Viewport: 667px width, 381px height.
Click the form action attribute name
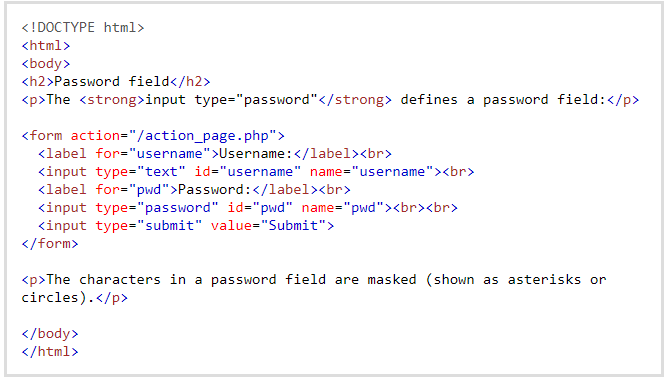(95, 136)
